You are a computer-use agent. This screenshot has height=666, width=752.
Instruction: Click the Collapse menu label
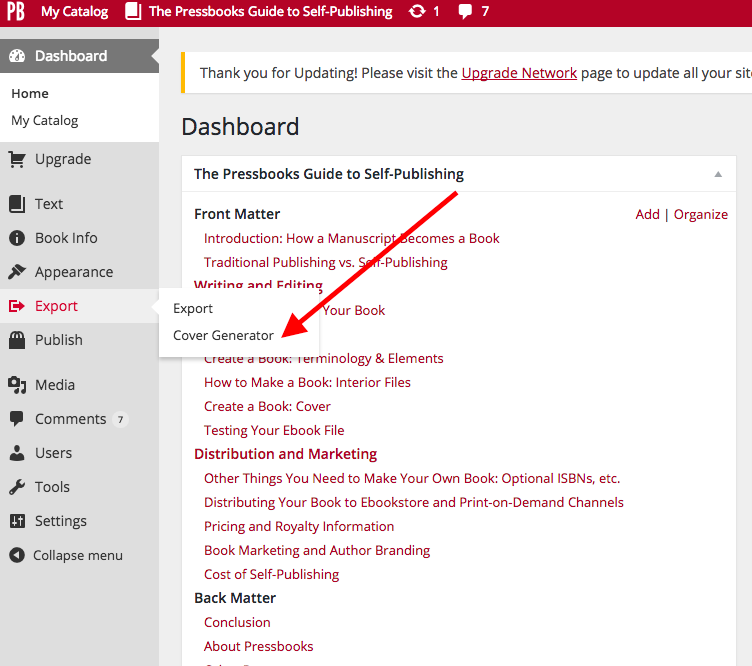tap(78, 555)
